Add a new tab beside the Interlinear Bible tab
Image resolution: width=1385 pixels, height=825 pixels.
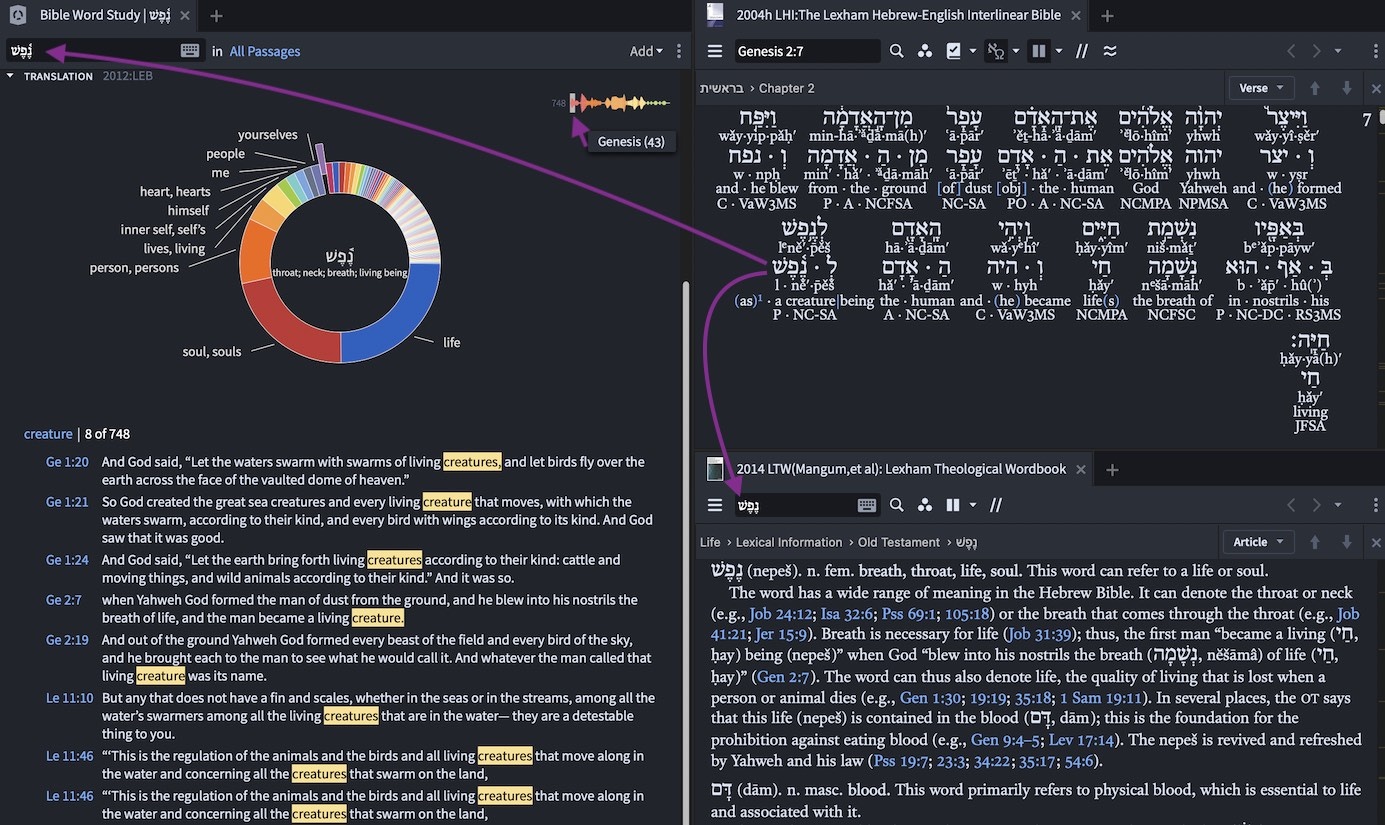1107,15
